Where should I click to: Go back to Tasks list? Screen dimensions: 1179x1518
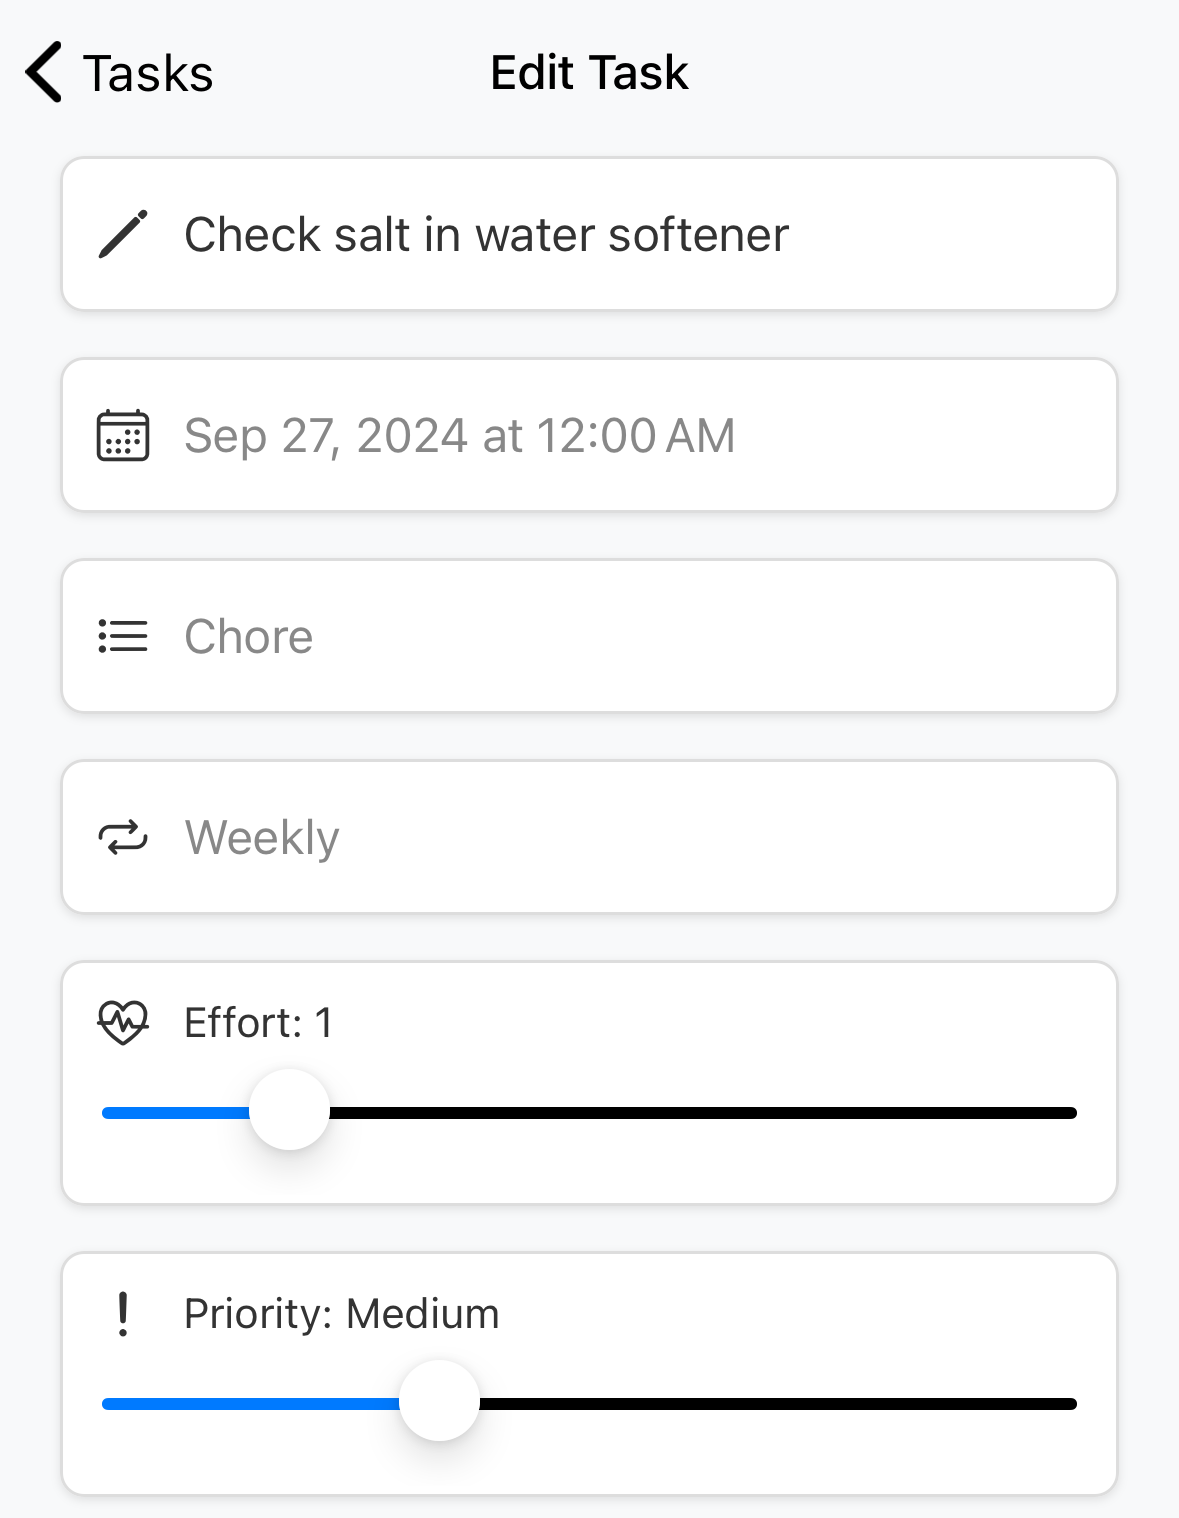pyautogui.click(x=147, y=73)
